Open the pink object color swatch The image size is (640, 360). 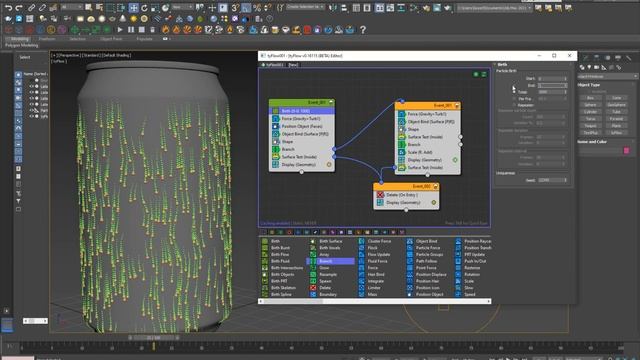pyautogui.click(x=627, y=151)
